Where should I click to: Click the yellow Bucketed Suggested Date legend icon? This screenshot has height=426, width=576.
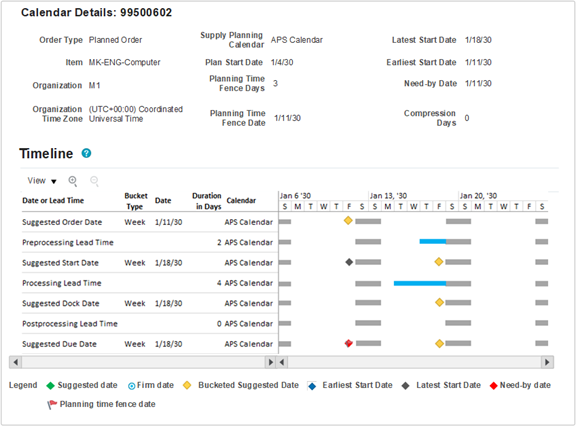coord(187,385)
